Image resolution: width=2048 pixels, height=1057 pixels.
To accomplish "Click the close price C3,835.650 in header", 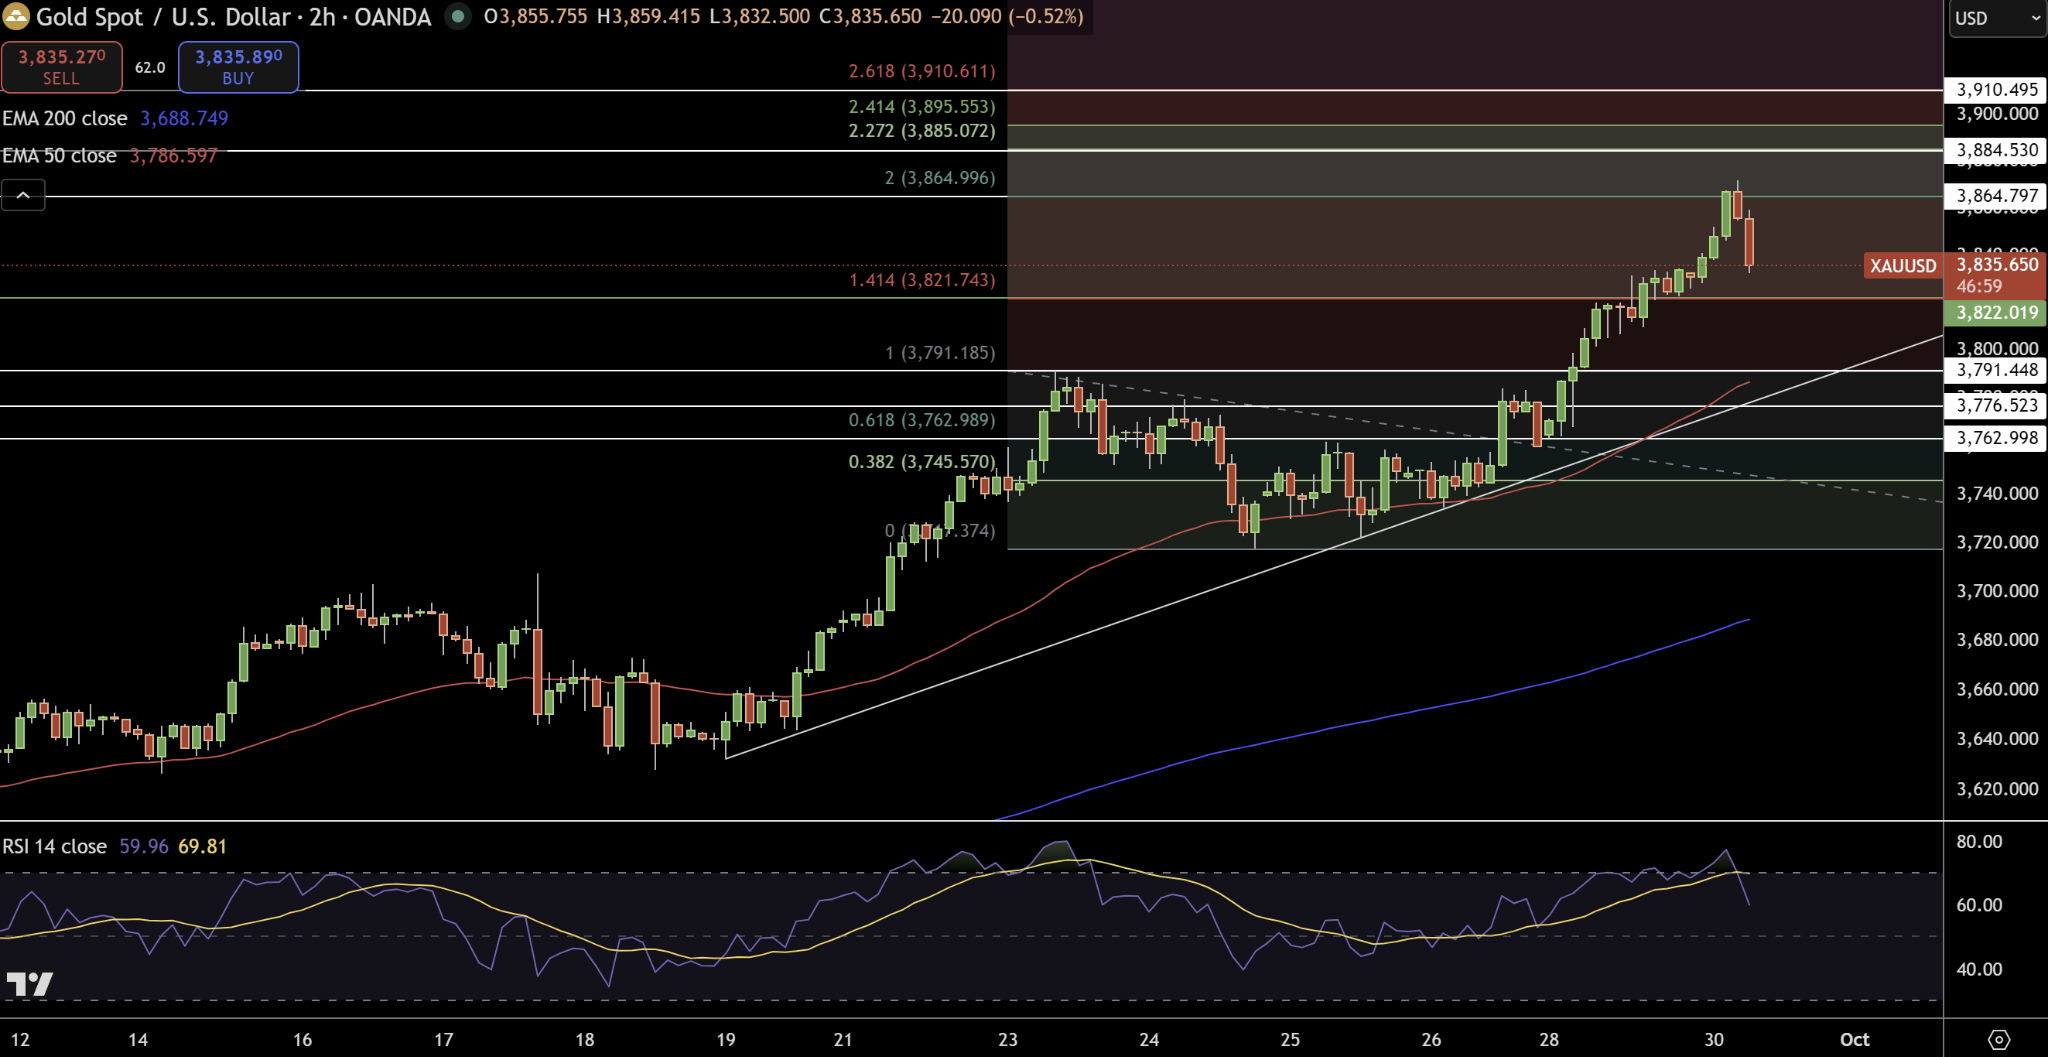I will (868, 17).
